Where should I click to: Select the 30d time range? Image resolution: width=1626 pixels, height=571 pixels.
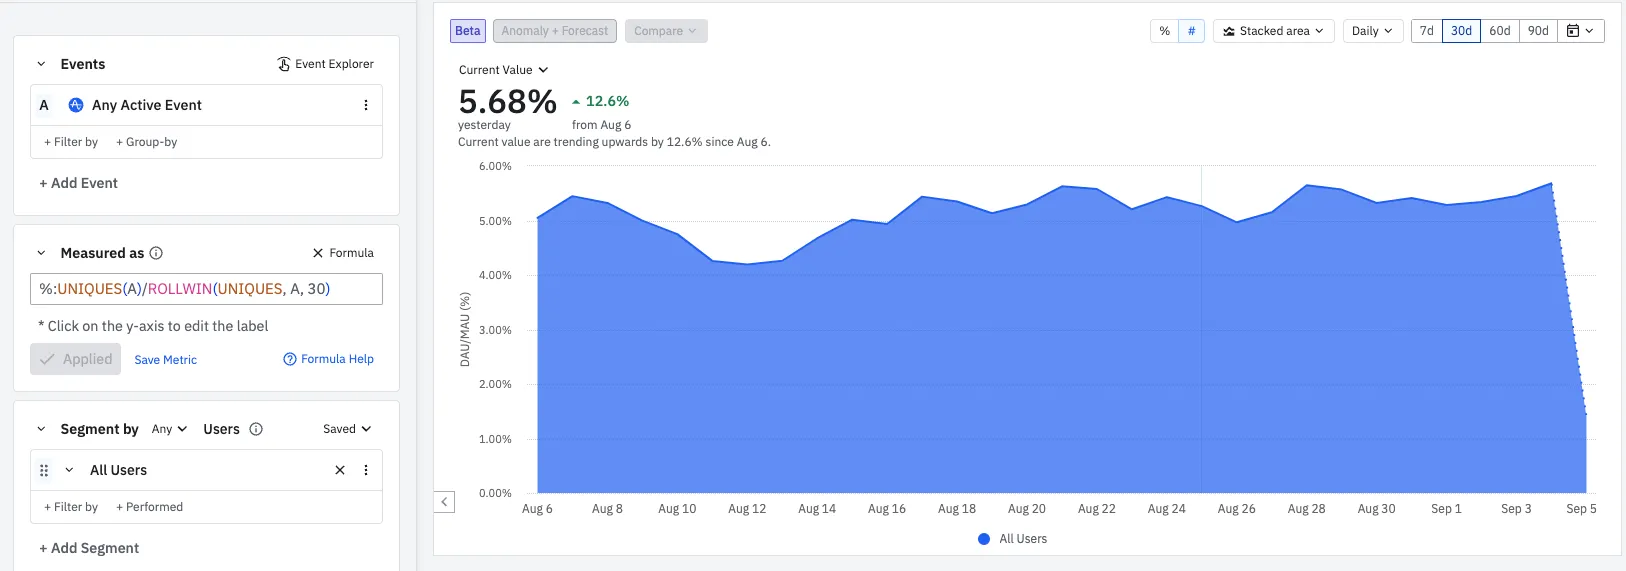pos(1461,31)
